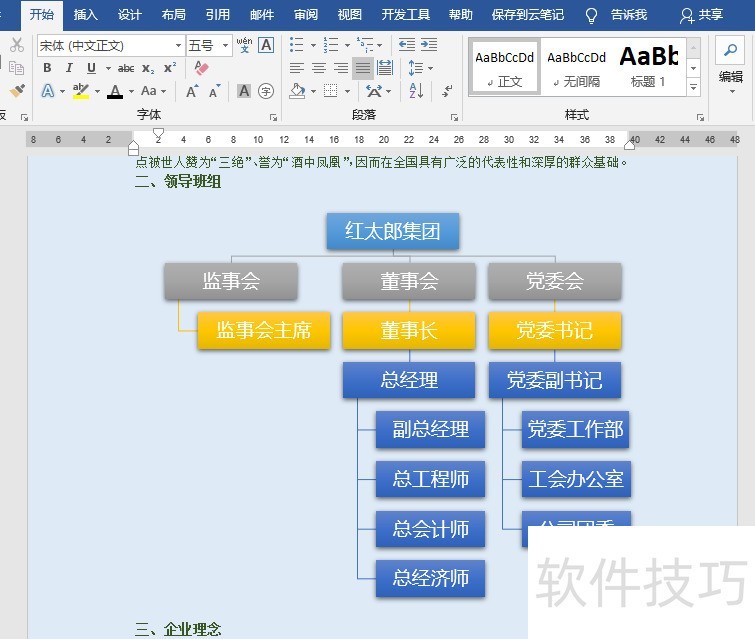Image resolution: width=755 pixels, height=639 pixels.
Task: Switch to the 布局 tab
Action: point(173,15)
